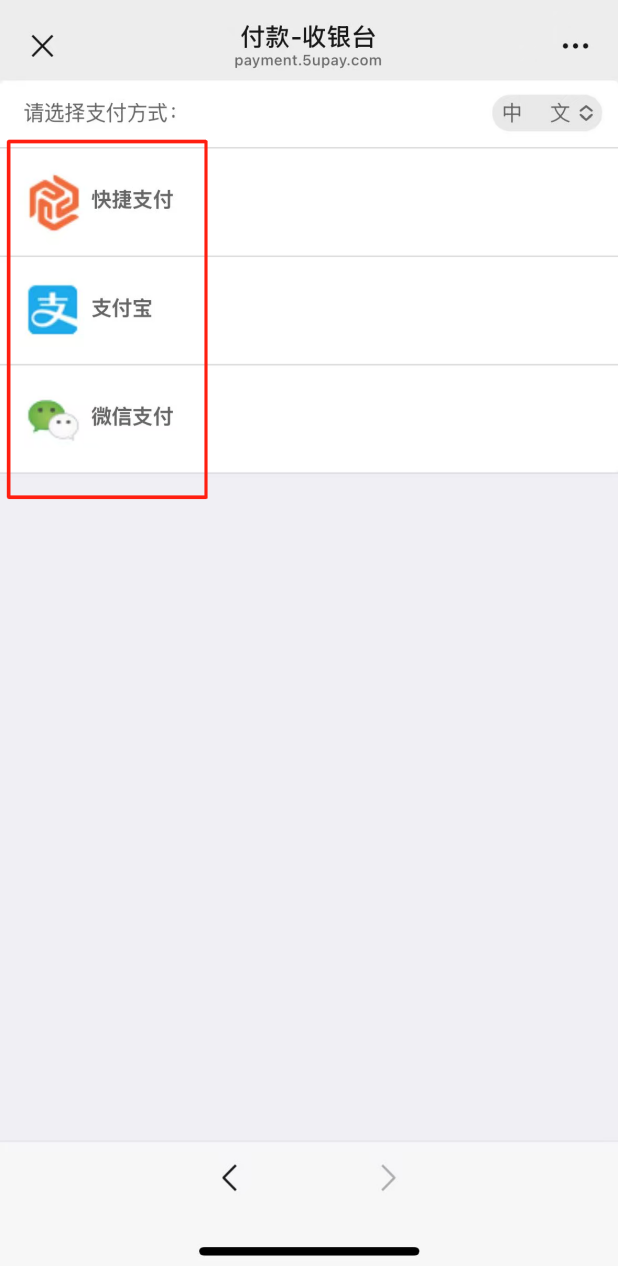The width and height of the screenshot is (618, 1266).
Task: Click the payment.5upay.com address text
Action: pyautogui.click(x=308, y=61)
